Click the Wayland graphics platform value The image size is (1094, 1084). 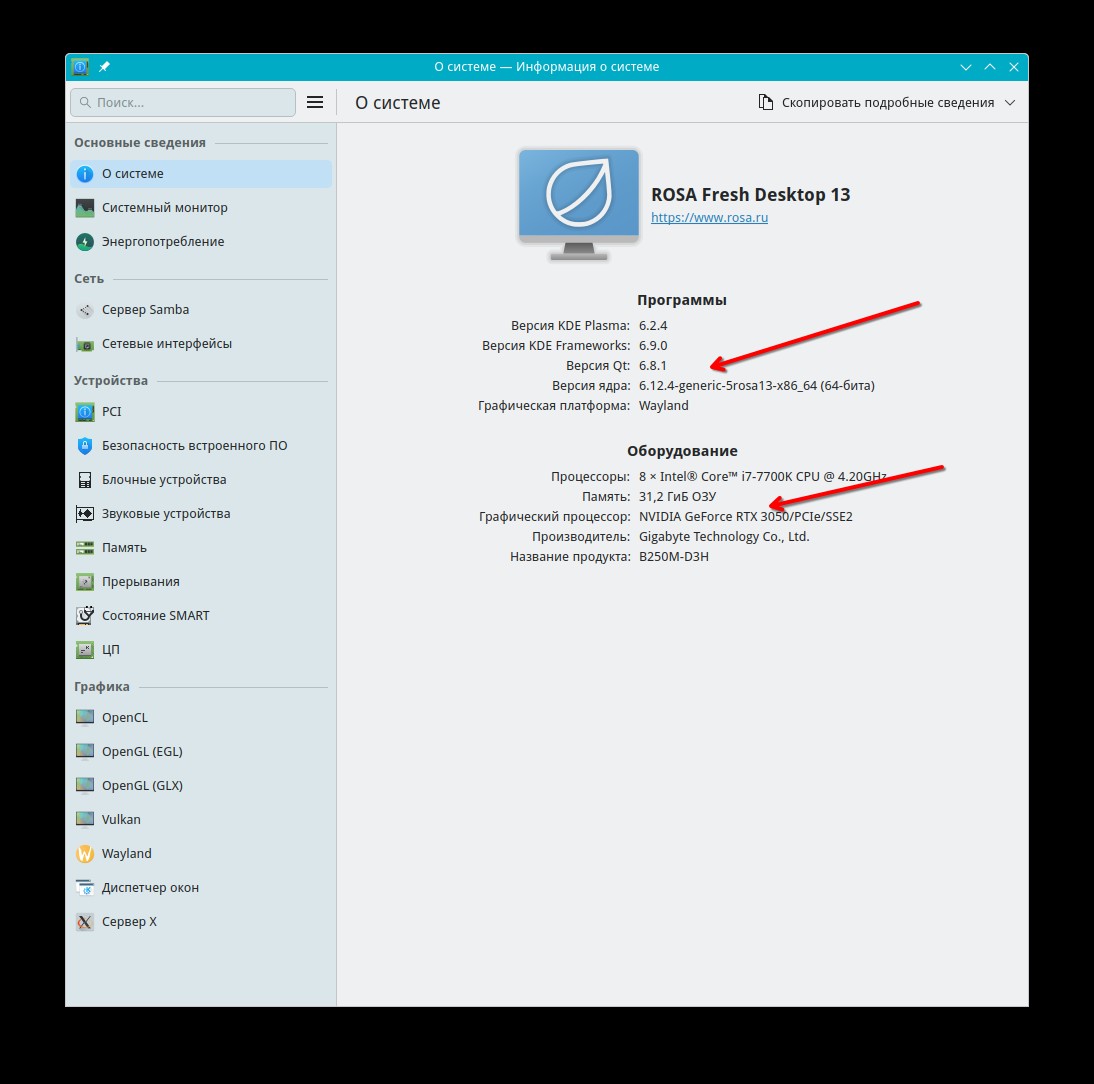[x=663, y=406]
